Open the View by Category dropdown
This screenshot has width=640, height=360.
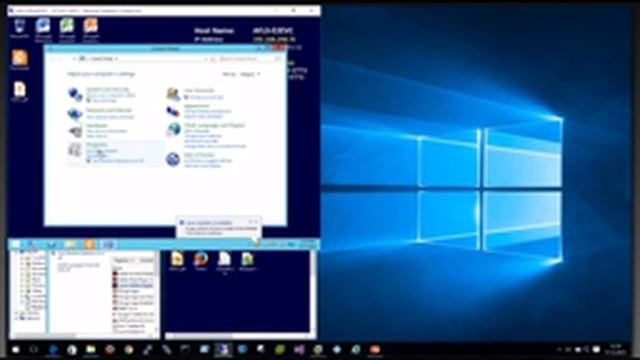click(250, 74)
